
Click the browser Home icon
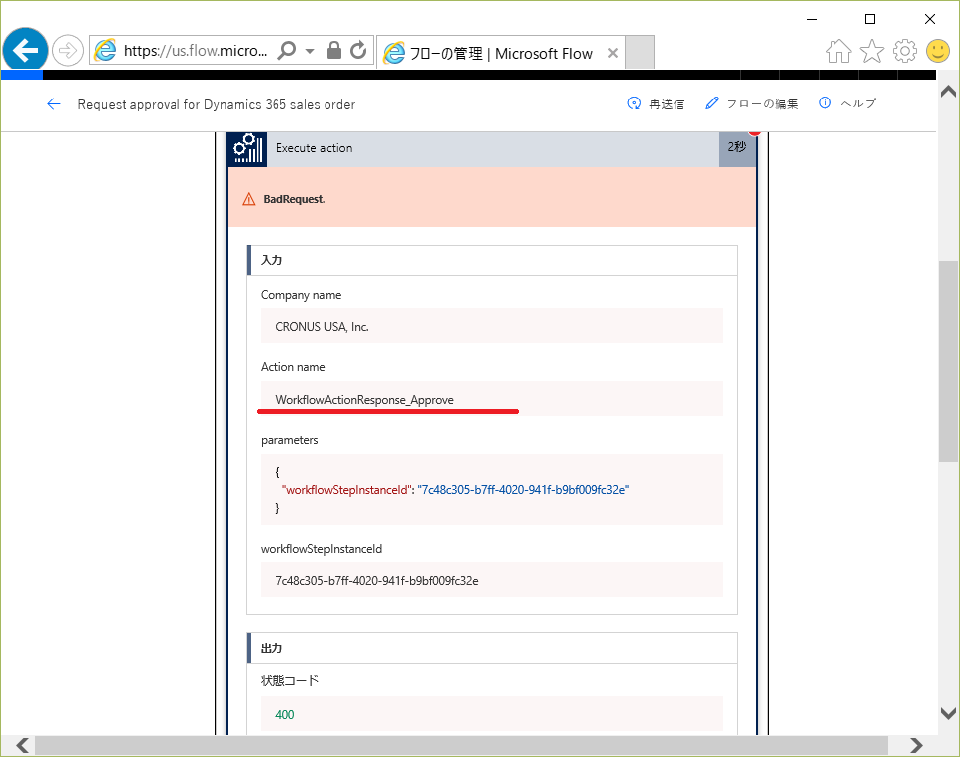coord(839,51)
